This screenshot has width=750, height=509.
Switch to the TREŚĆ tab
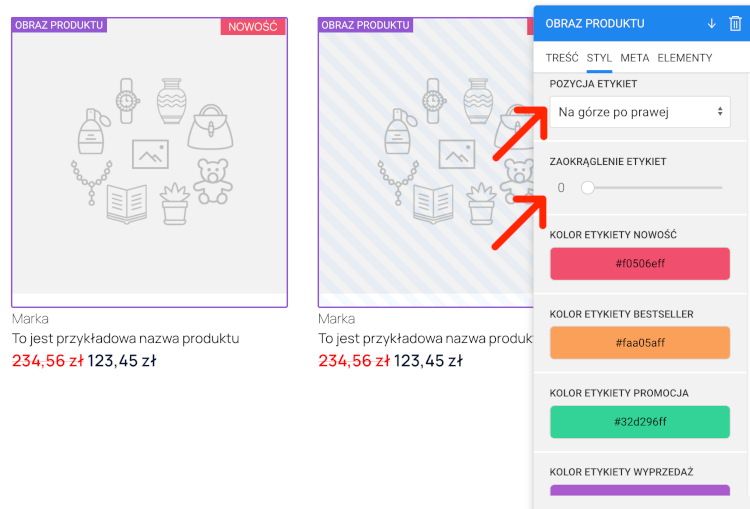[560, 58]
